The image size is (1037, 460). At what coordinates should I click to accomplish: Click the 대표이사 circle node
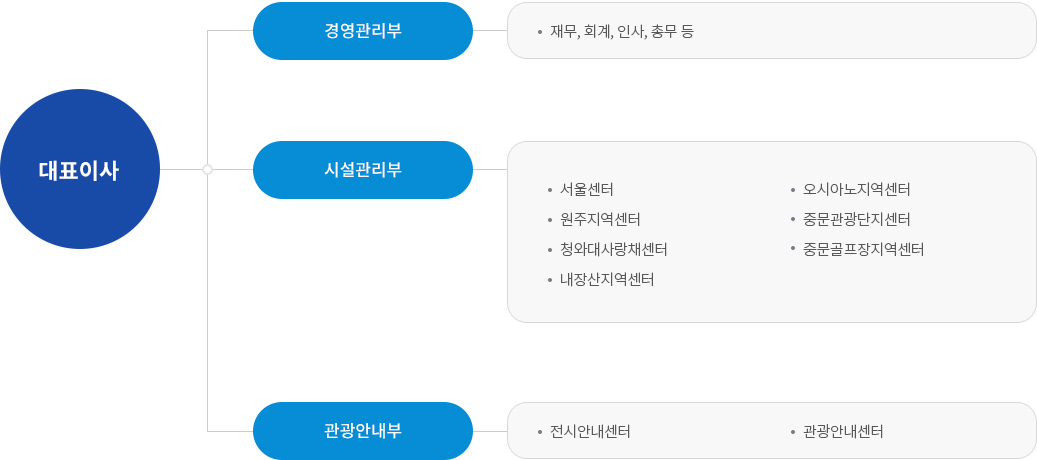(x=80, y=169)
